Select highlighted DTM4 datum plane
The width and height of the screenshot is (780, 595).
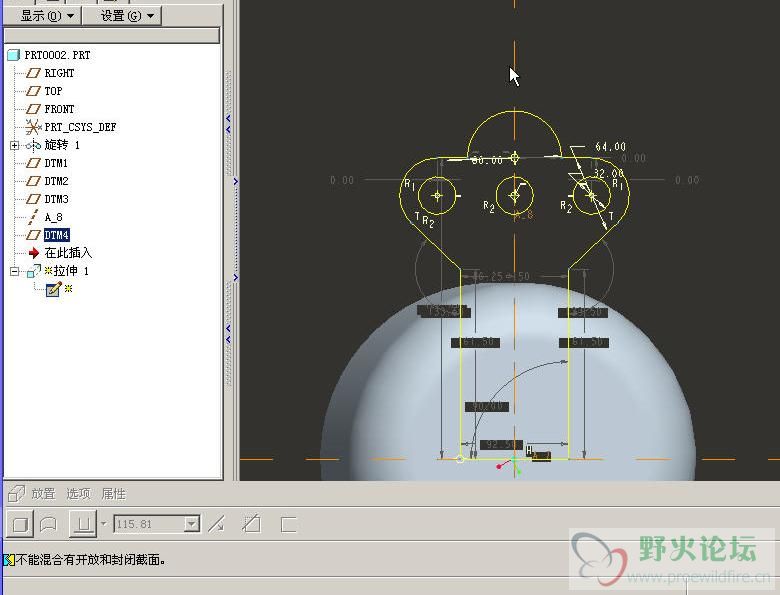(x=56, y=235)
